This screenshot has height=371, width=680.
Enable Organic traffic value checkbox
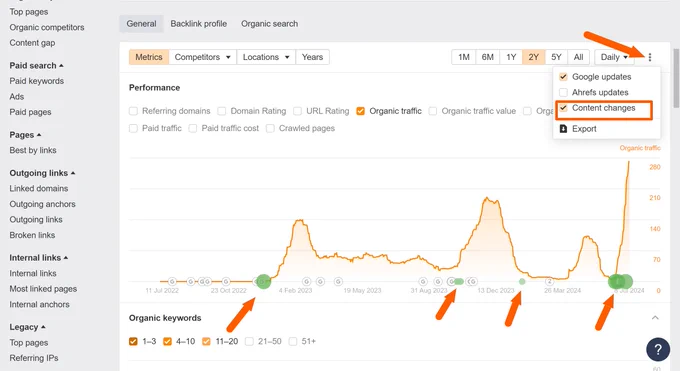(432, 111)
